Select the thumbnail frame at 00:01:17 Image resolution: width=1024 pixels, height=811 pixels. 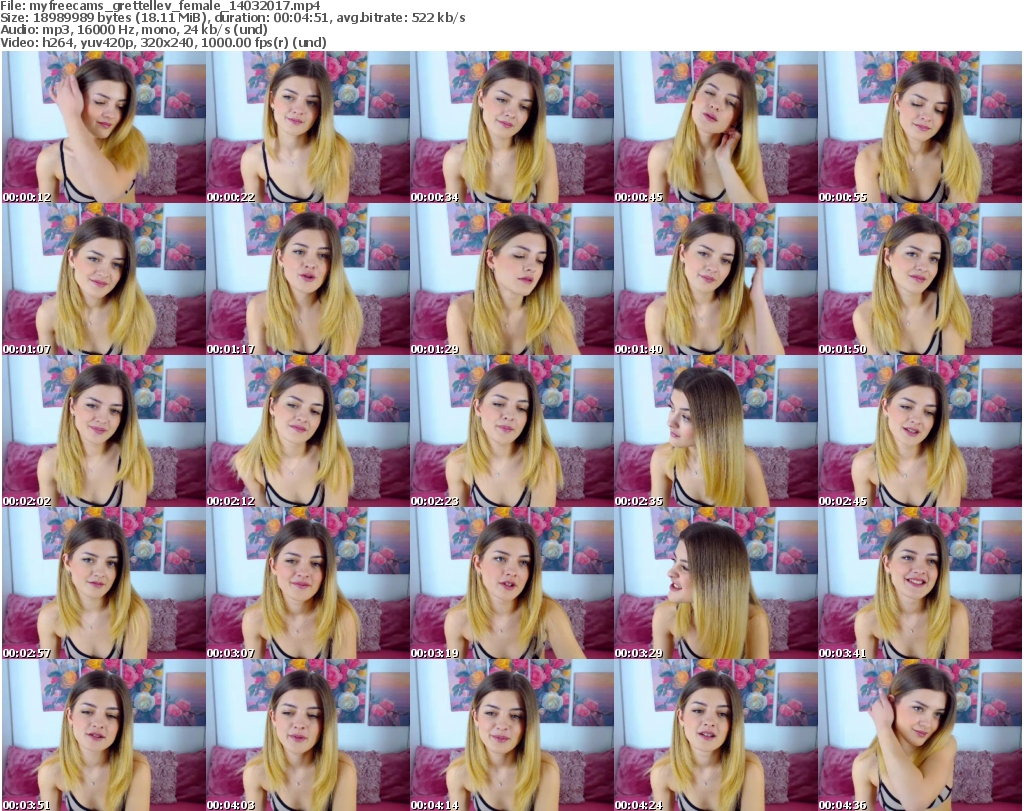click(308, 279)
